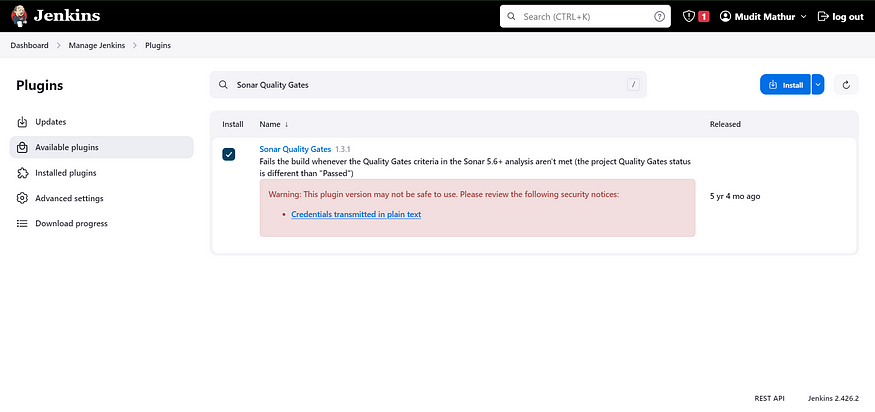
Task: Click the Jenkins title text in header
Action: (66, 16)
